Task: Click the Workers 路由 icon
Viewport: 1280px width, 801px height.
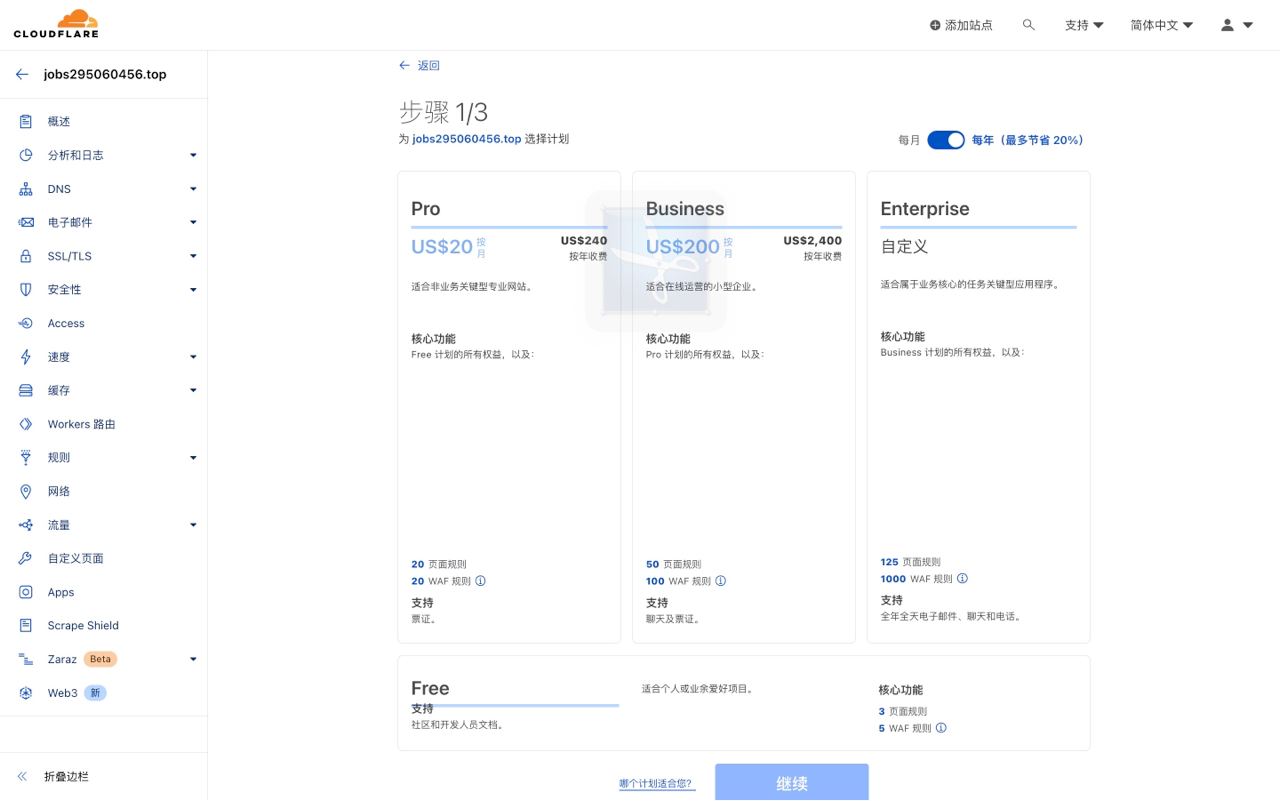Action: [26, 424]
